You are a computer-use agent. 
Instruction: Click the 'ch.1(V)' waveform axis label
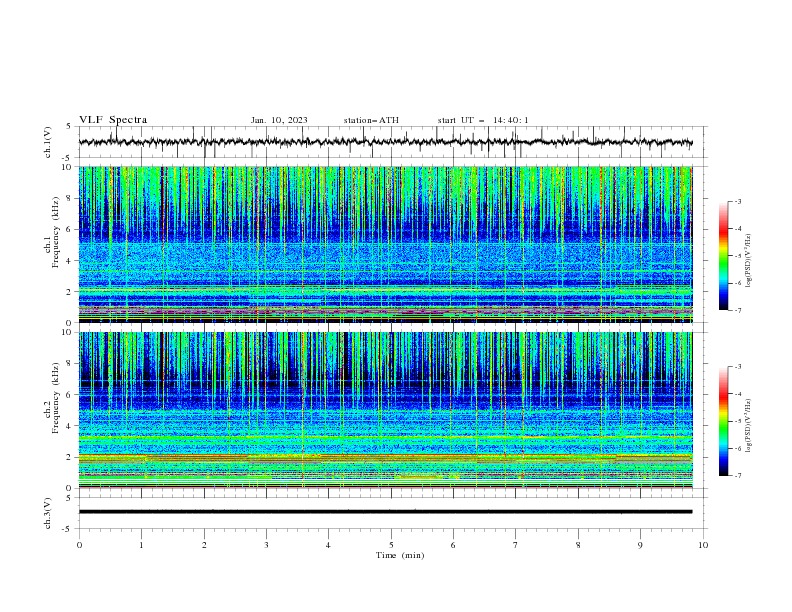click(48, 142)
